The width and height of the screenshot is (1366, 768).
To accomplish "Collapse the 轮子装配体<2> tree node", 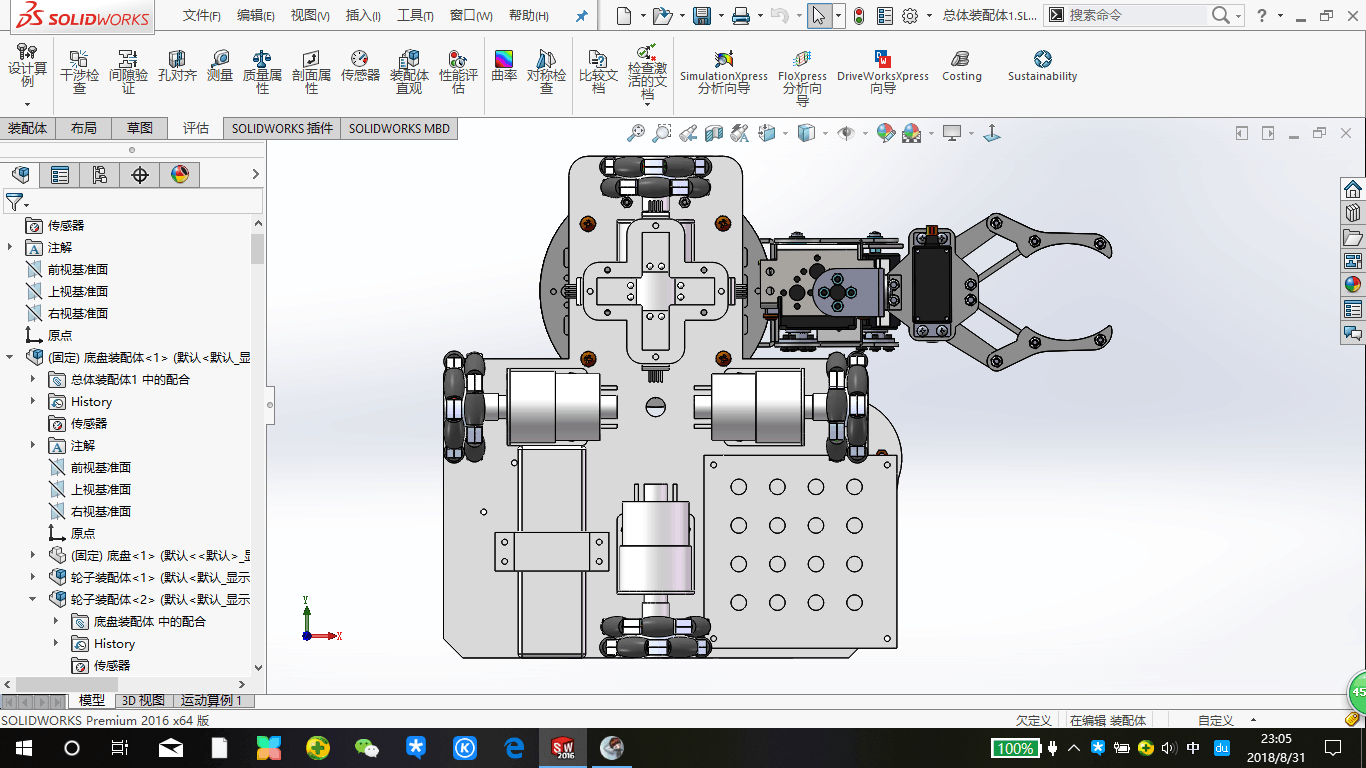I will pos(33,599).
